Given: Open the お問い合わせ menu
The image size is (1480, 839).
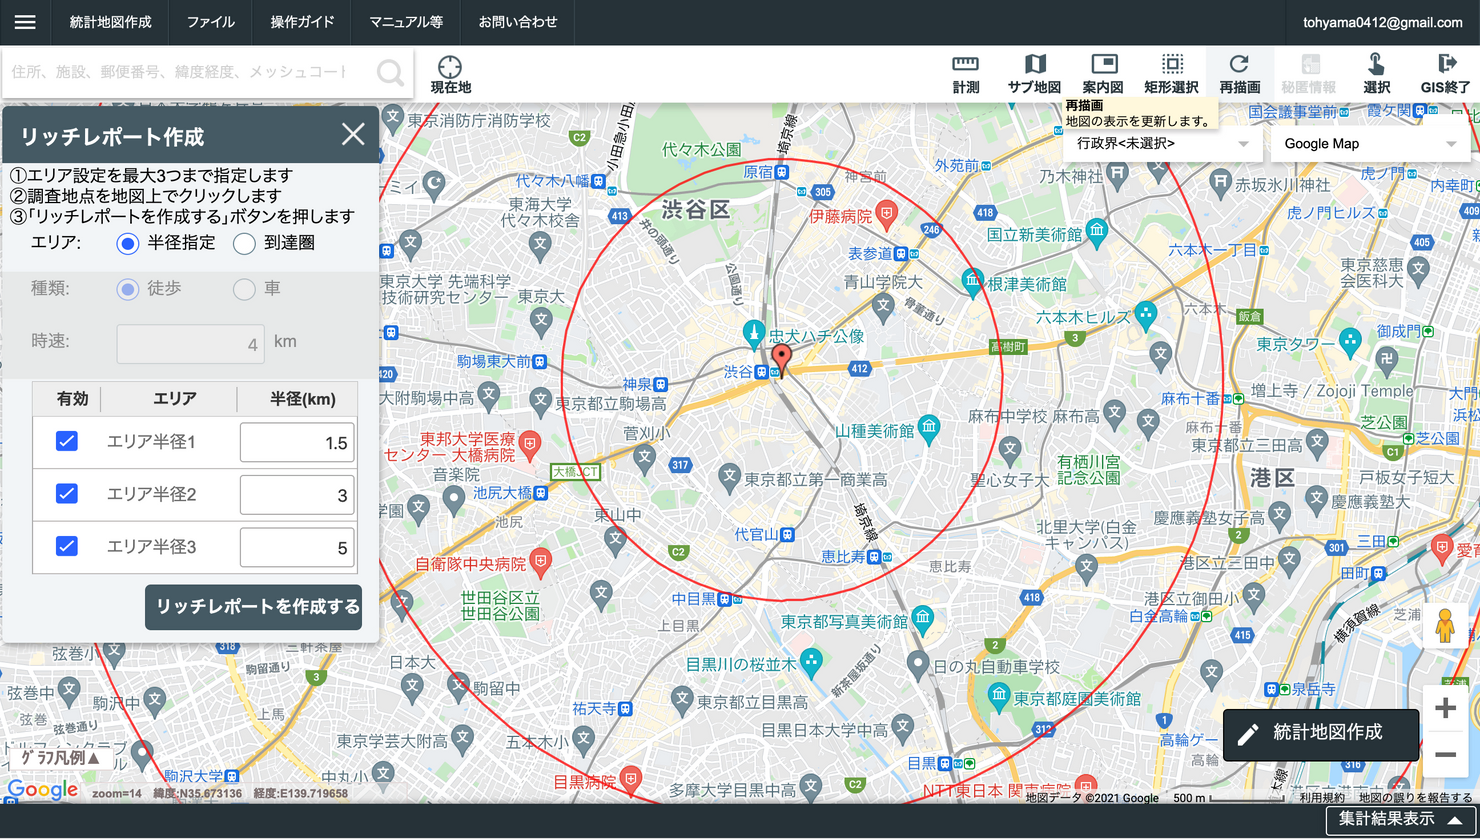Looking at the screenshot, I should click(518, 22).
